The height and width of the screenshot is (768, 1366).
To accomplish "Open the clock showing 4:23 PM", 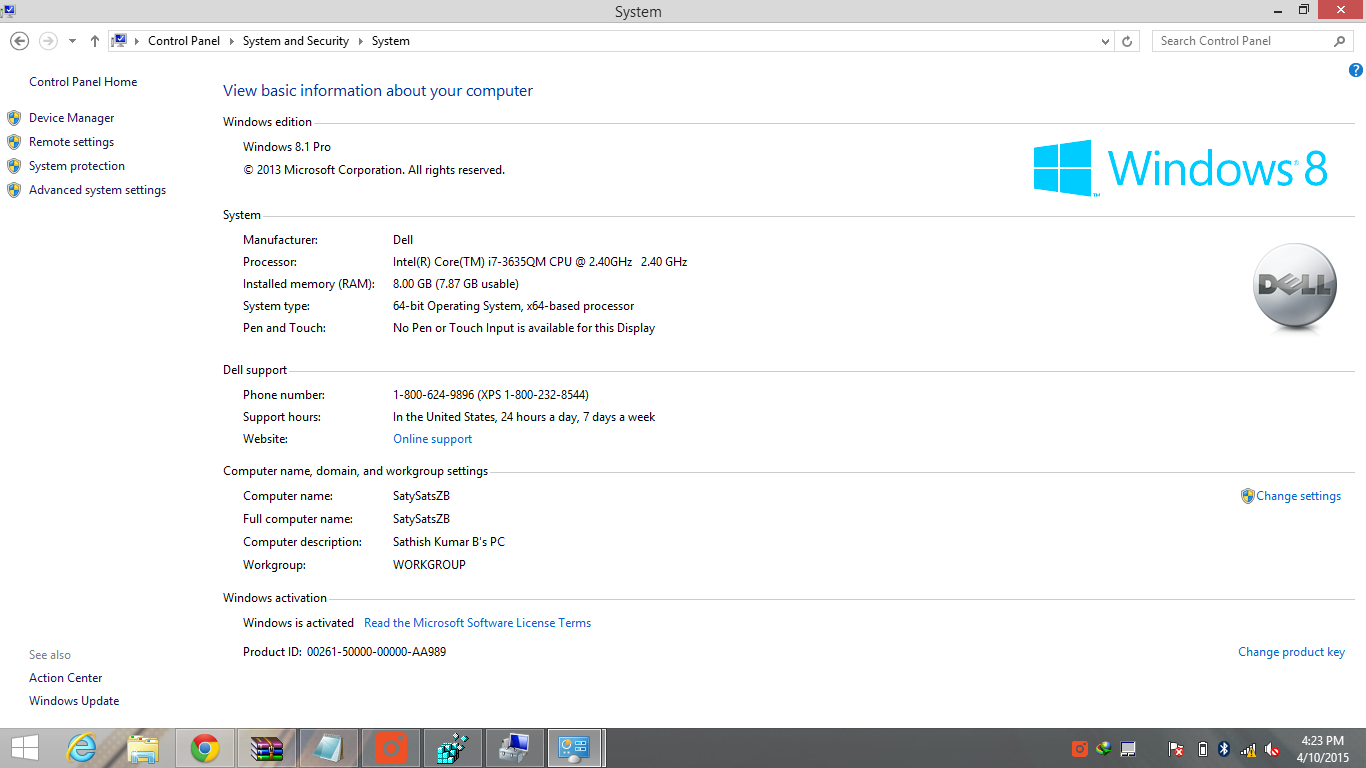I will 1322,749.
